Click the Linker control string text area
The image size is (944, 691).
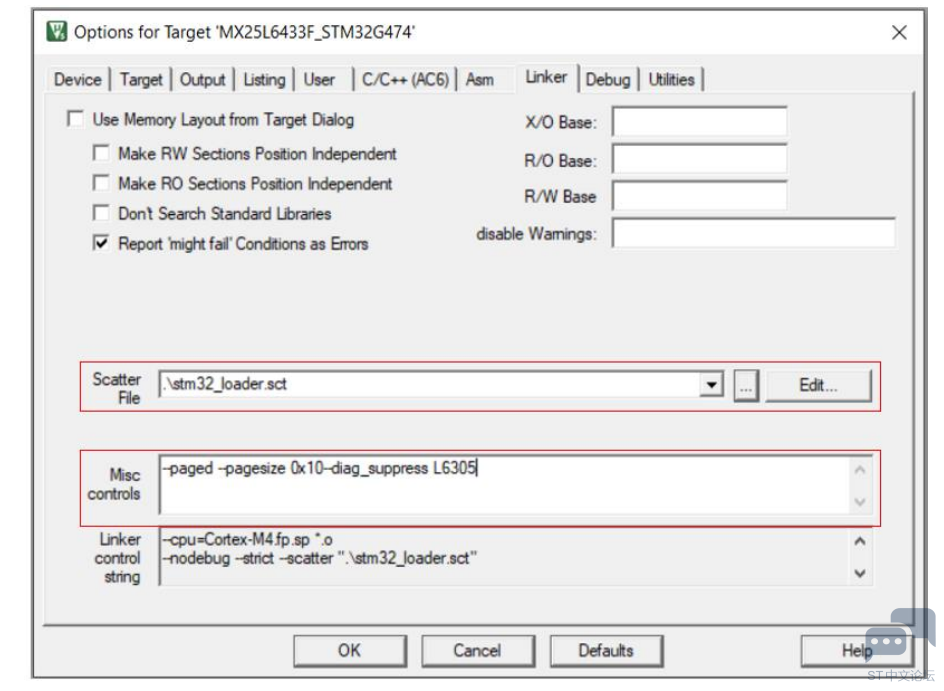pyautogui.click(x=506, y=556)
